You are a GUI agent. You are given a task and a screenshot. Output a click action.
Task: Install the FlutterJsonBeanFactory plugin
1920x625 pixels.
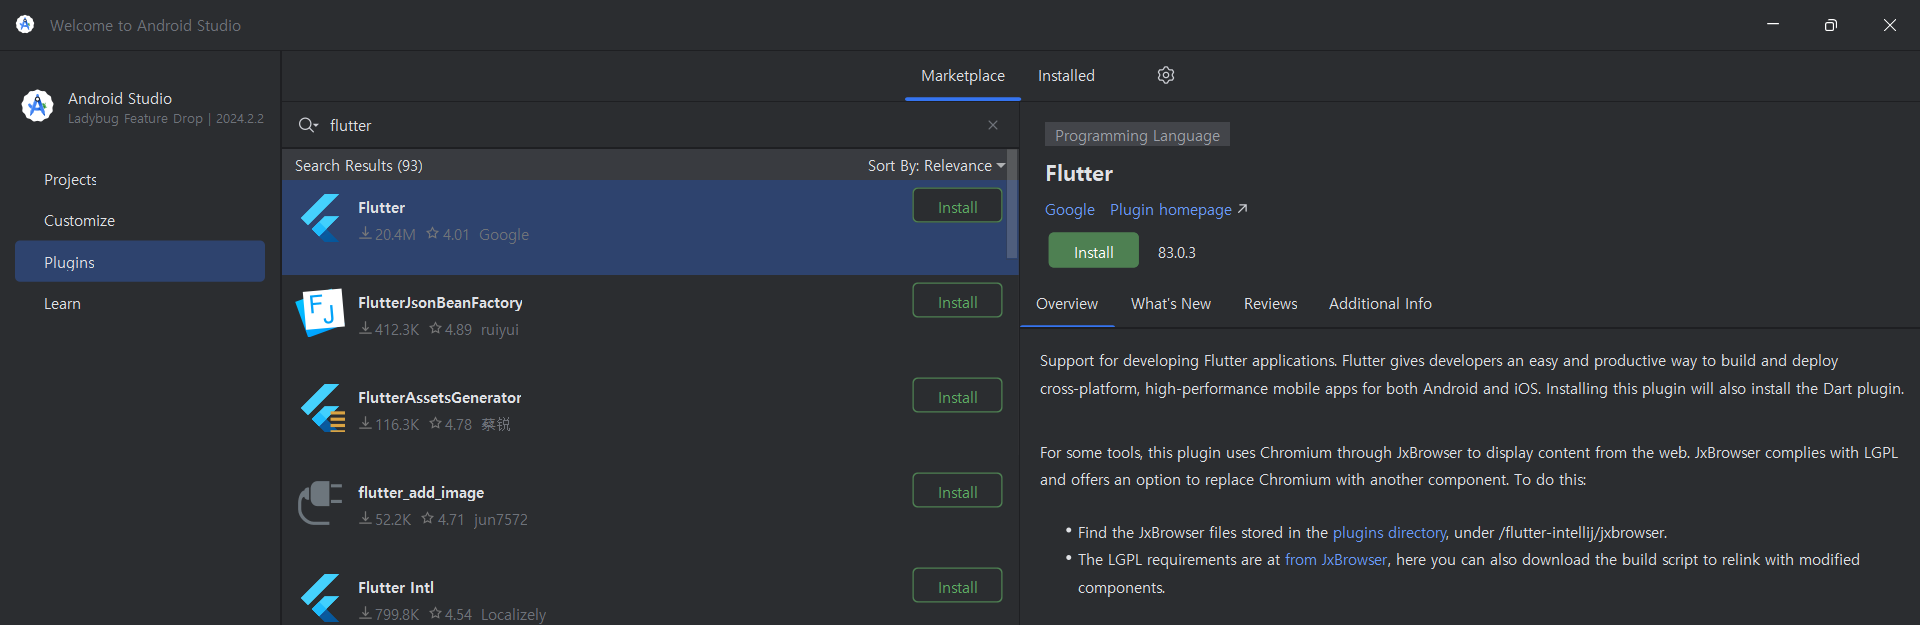pyautogui.click(x=957, y=301)
